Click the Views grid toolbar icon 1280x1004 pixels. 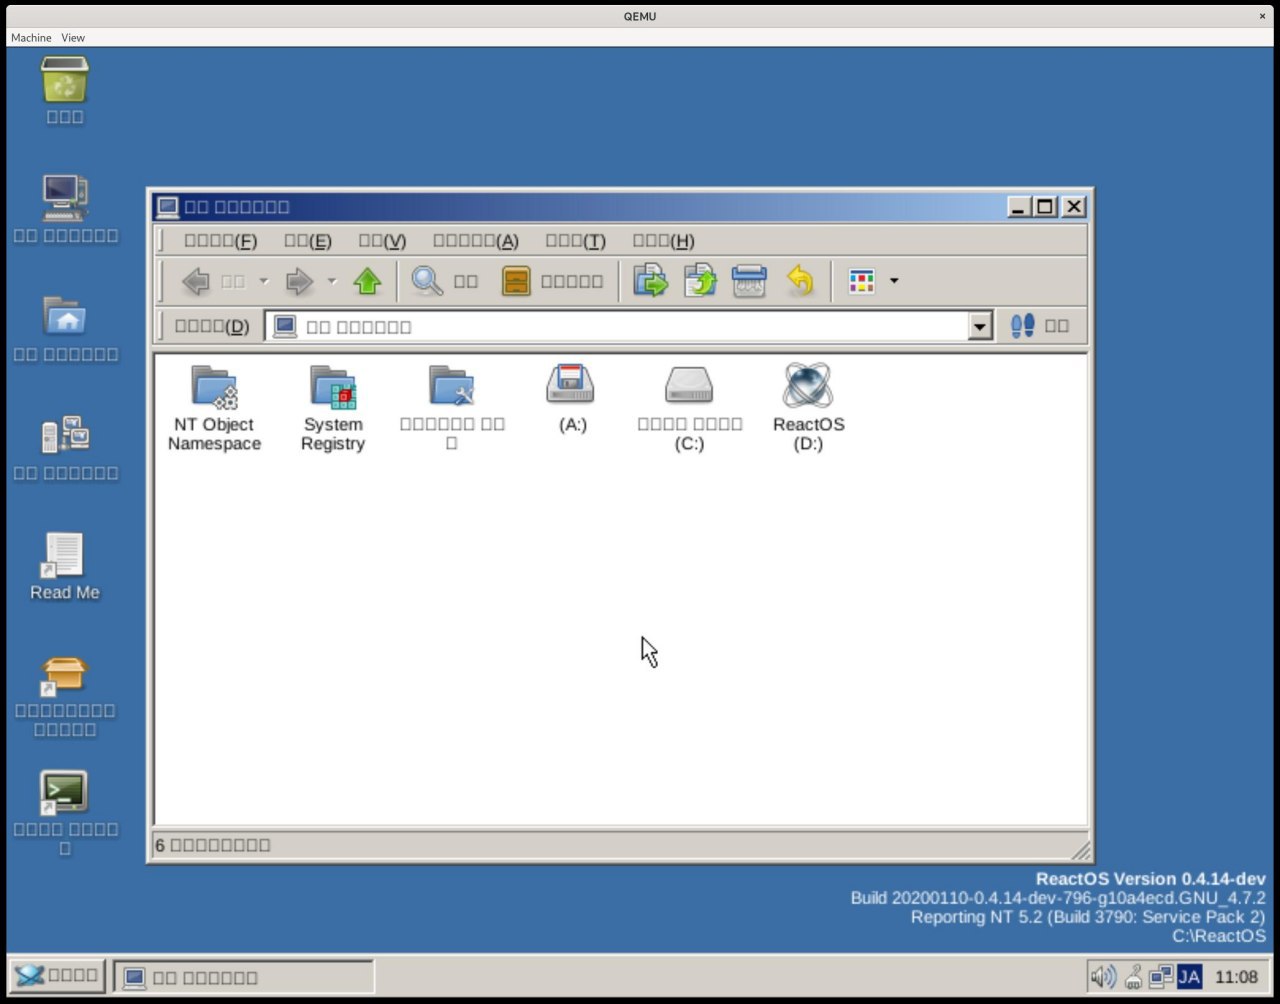(861, 282)
